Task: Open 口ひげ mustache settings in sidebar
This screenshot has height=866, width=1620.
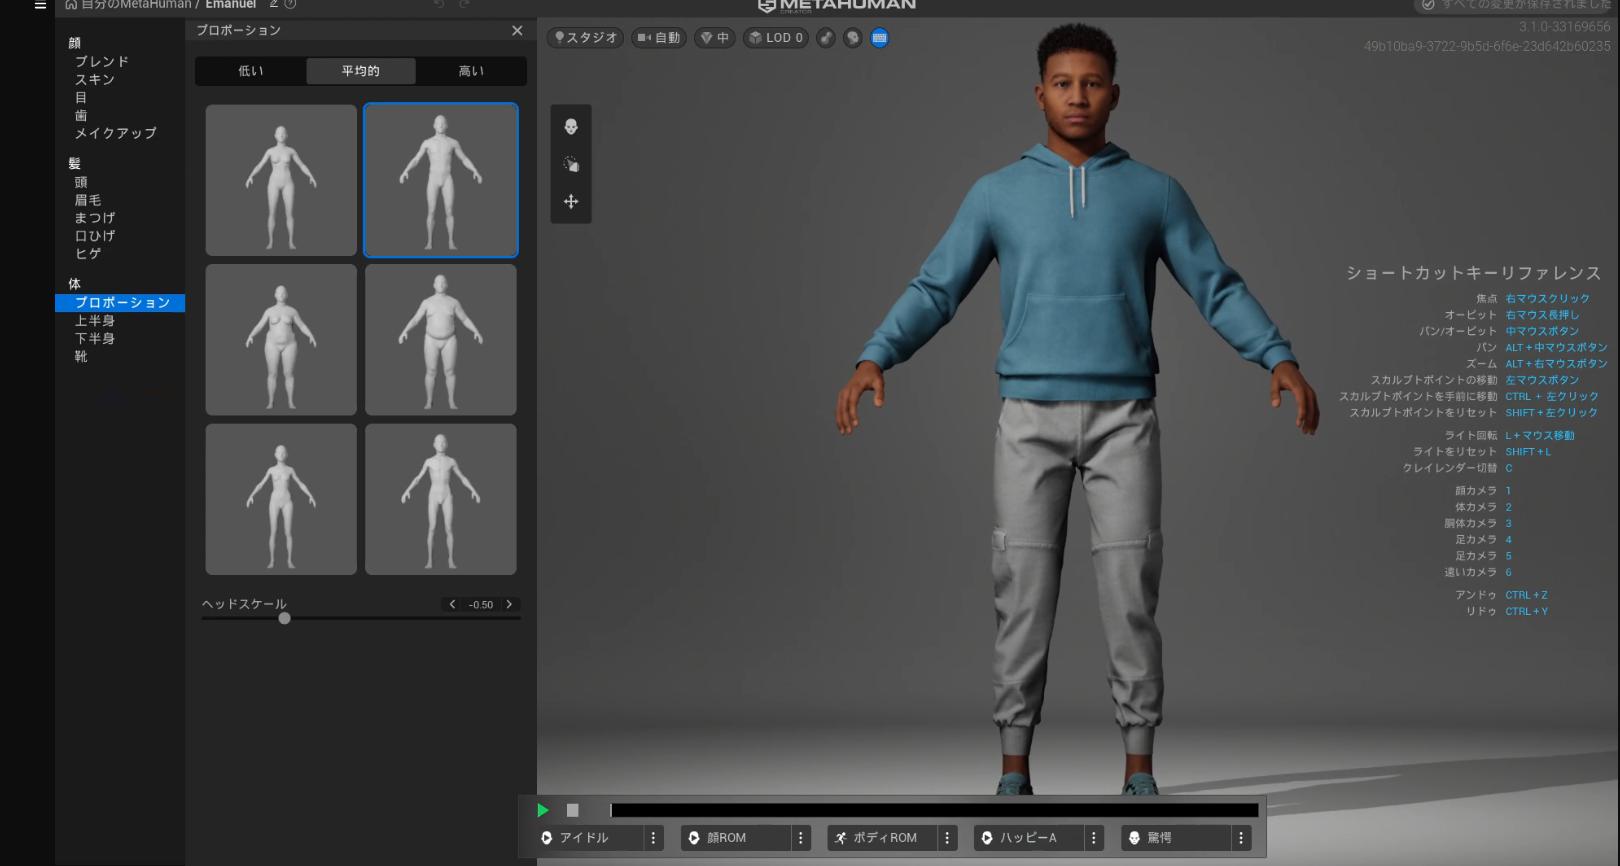Action: (95, 236)
